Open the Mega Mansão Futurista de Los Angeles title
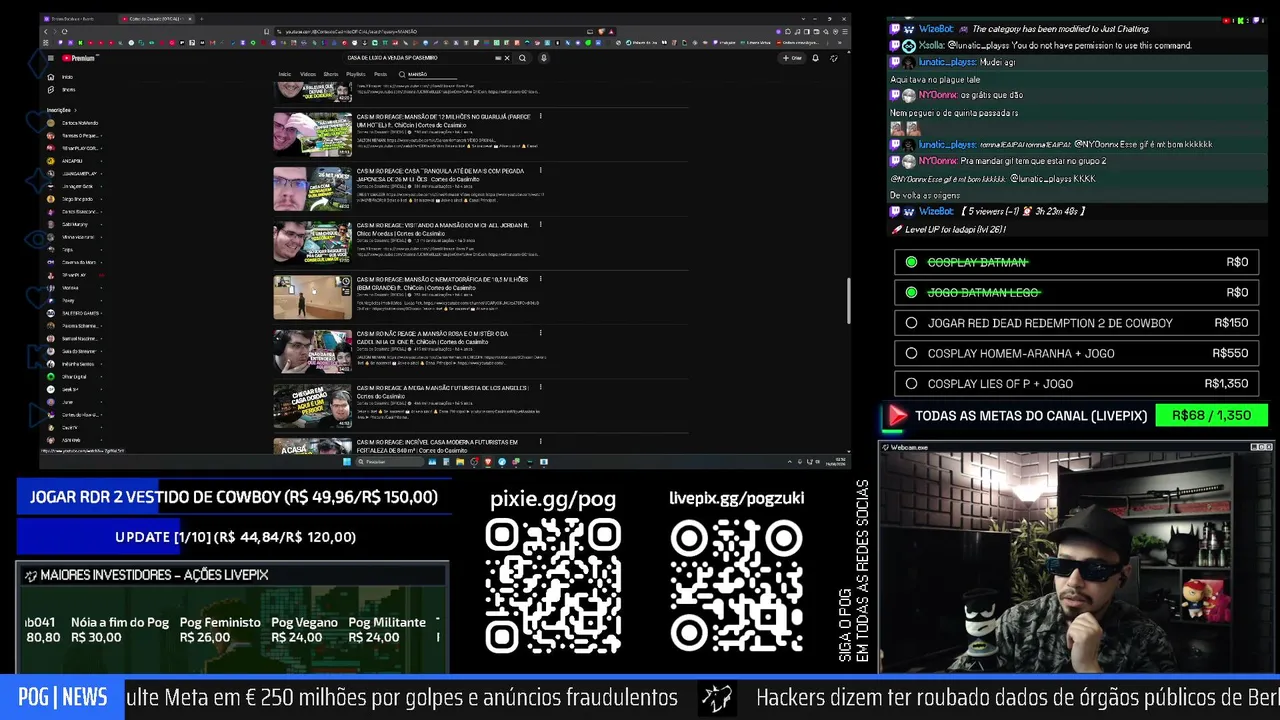 (442, 391)
